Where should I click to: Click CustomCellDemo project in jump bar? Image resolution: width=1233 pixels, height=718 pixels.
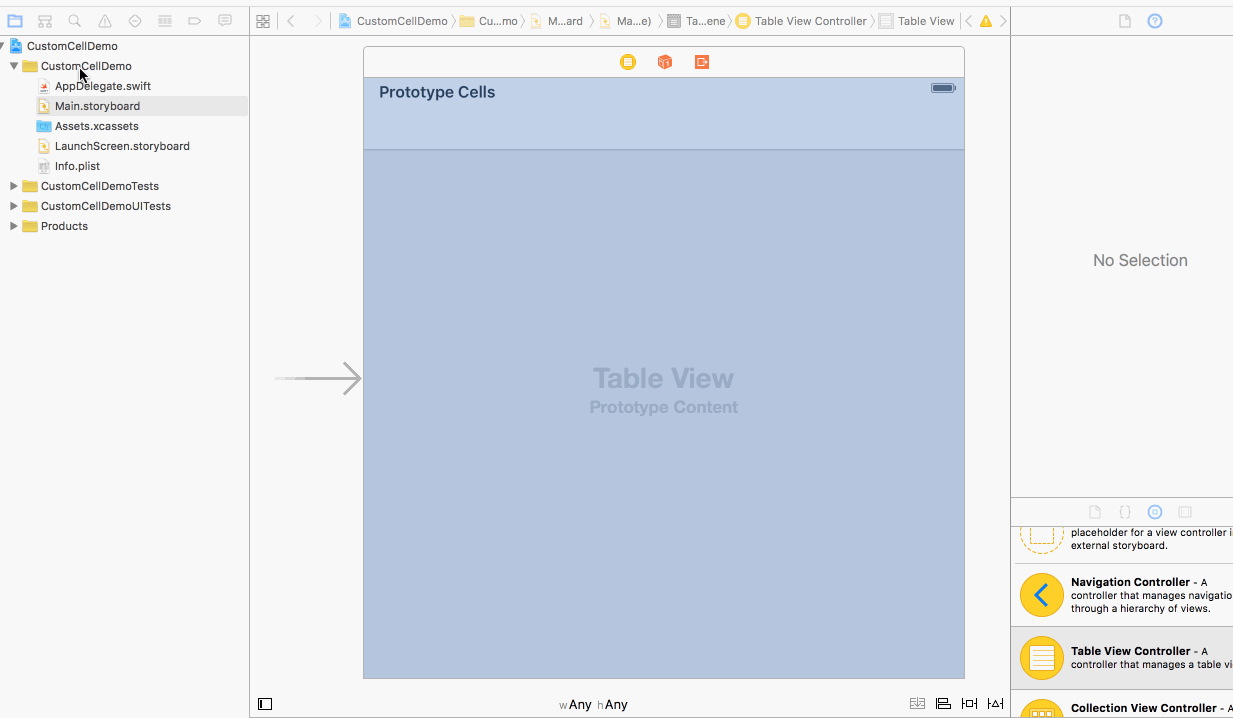(393, 21)
